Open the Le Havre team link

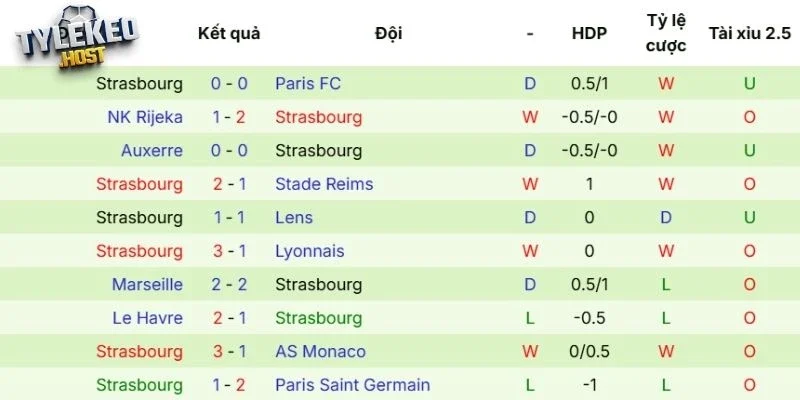[x=150, y=318]
